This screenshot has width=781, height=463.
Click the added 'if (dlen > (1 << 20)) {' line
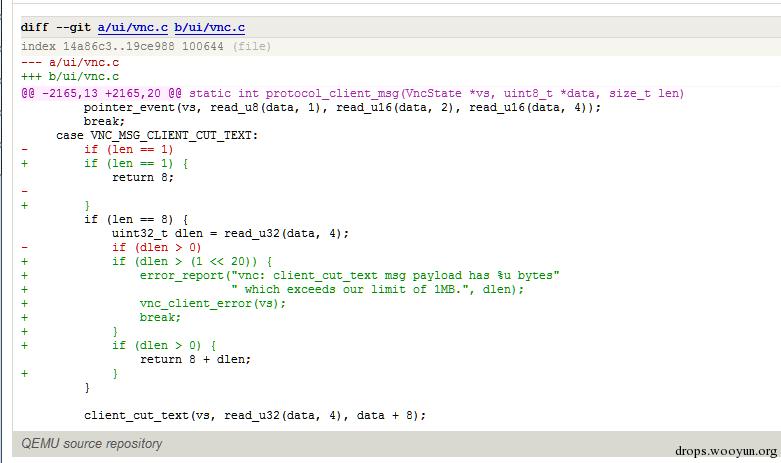click(x=192, y=261)
